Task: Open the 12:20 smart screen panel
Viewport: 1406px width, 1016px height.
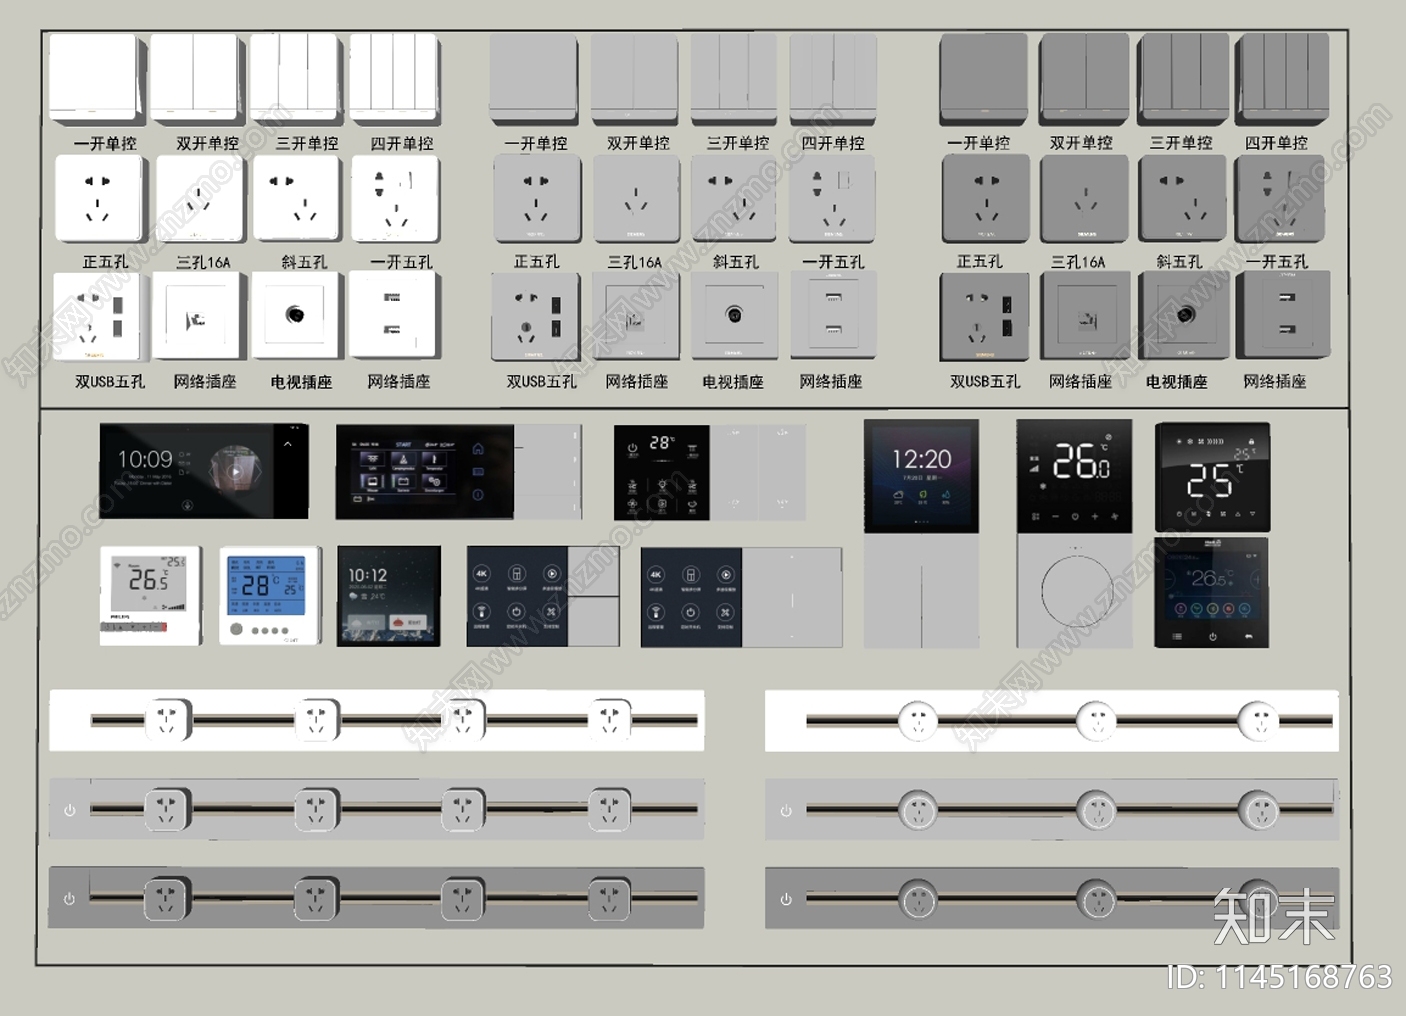Action: [x=921, y=535]
